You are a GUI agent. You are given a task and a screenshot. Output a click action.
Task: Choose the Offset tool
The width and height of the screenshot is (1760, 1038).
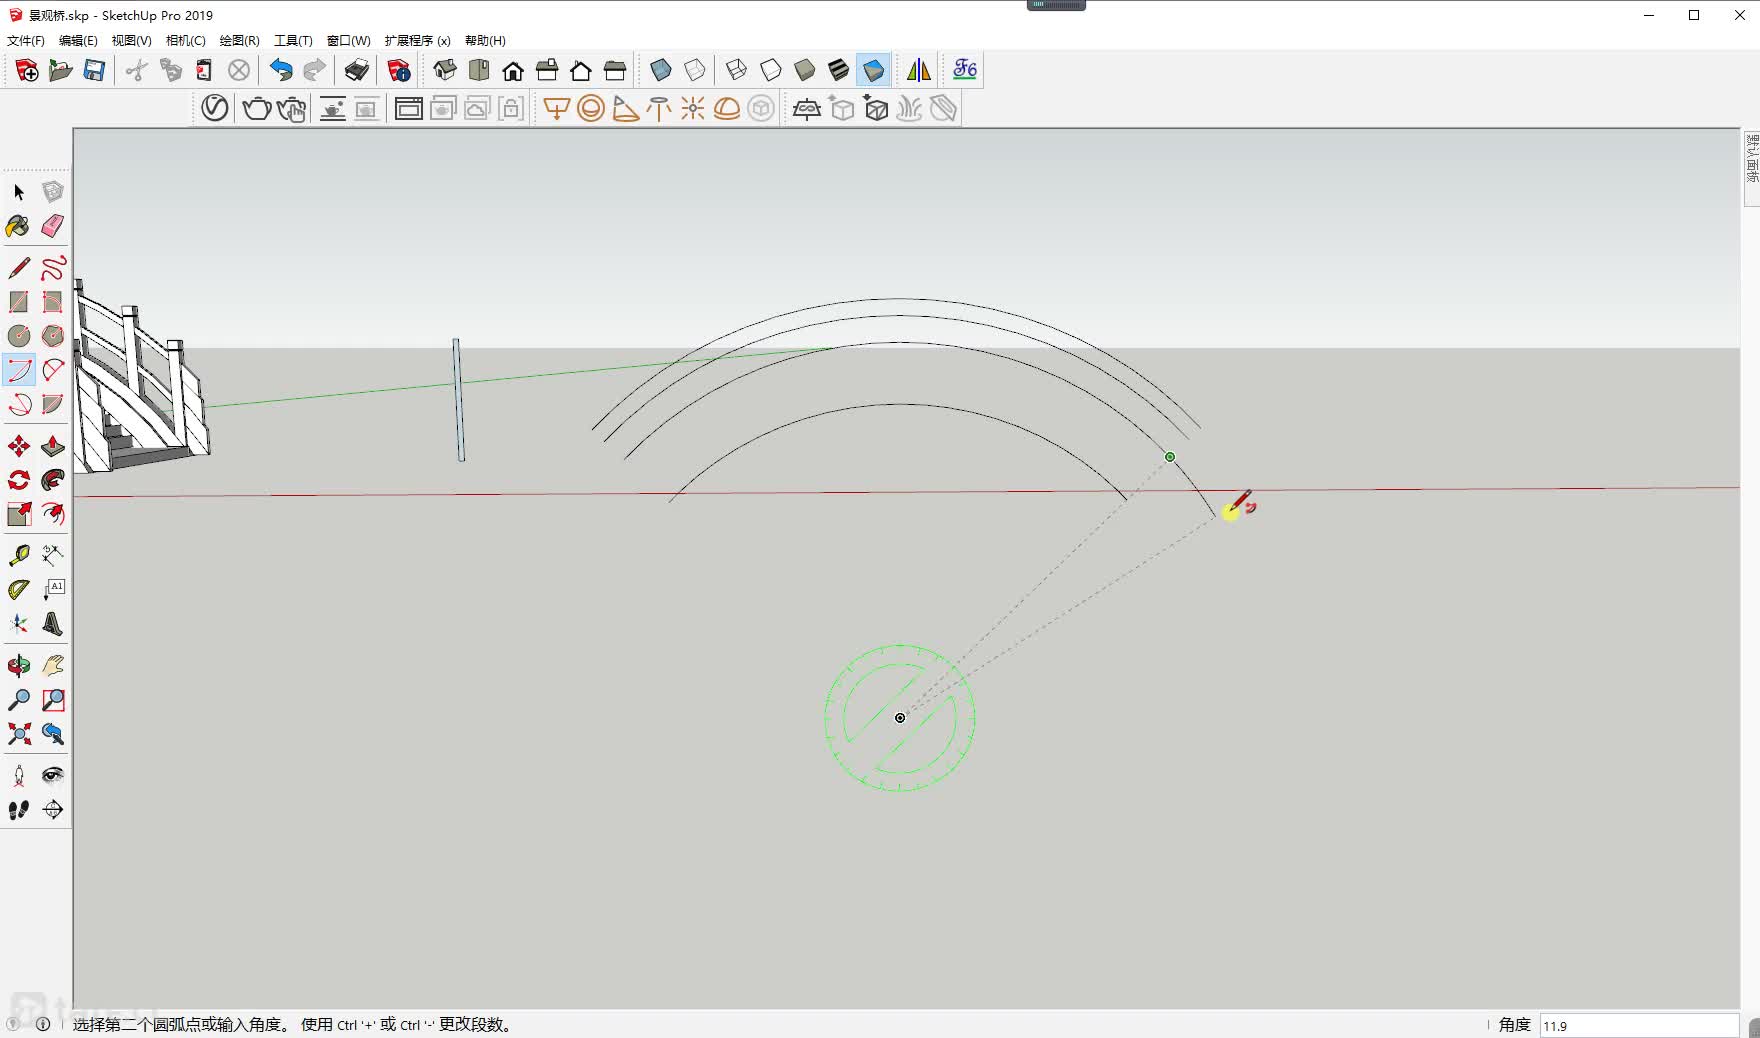pos(53,514)
